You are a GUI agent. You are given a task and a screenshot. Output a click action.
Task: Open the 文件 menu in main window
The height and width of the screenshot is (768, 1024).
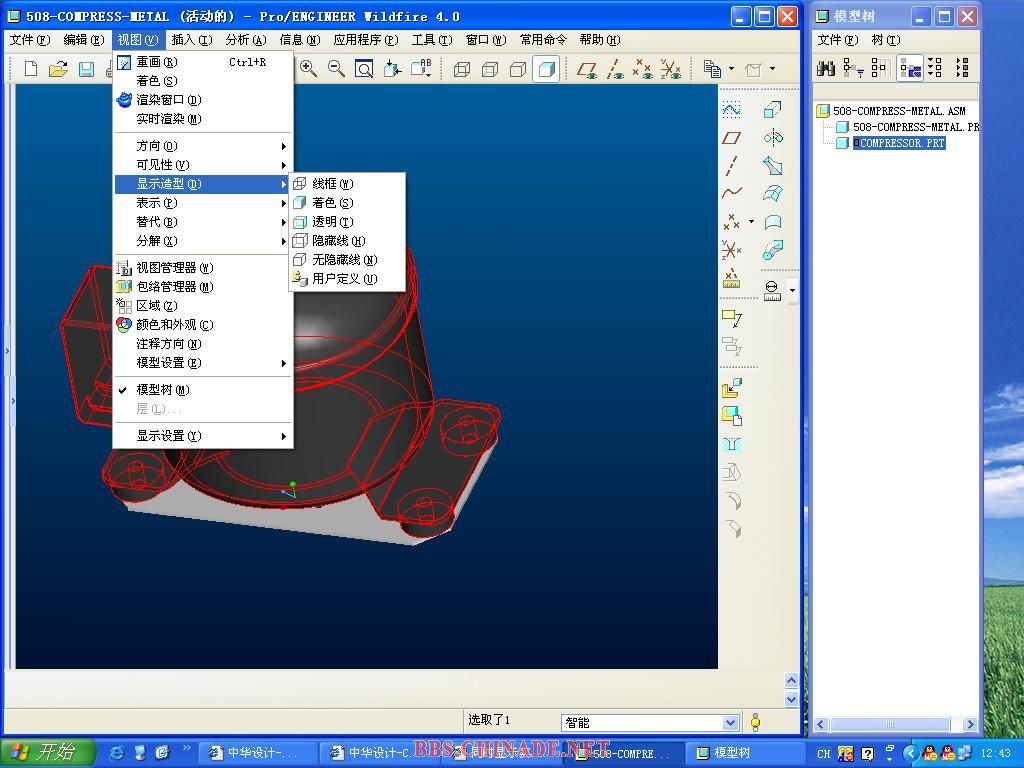coord(29,40)
